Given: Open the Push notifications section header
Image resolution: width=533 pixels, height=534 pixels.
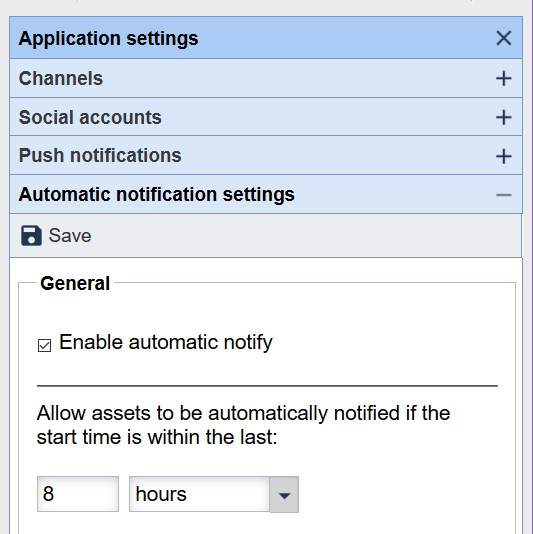Looking at the screenshot, I should (x=266, y=156).
